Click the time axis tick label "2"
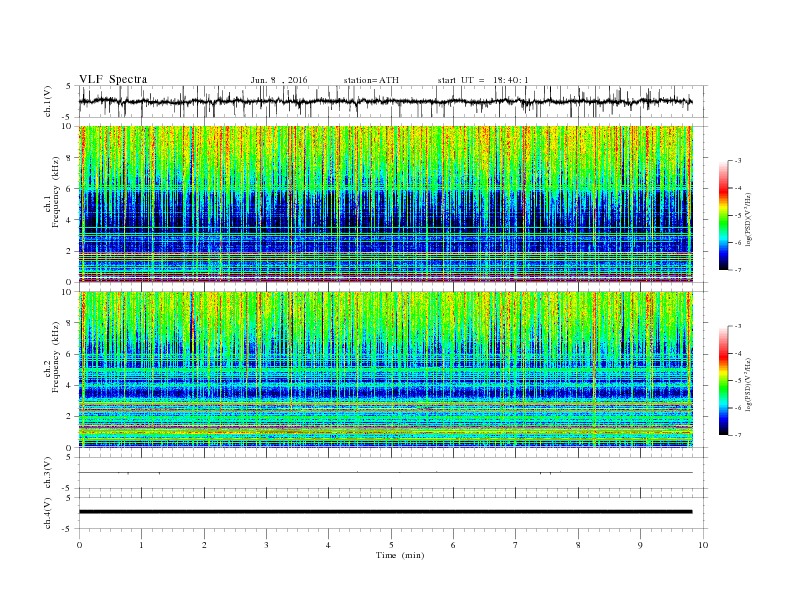The height and width of the screenshot is (612, 792). click(x=204, y=545)
